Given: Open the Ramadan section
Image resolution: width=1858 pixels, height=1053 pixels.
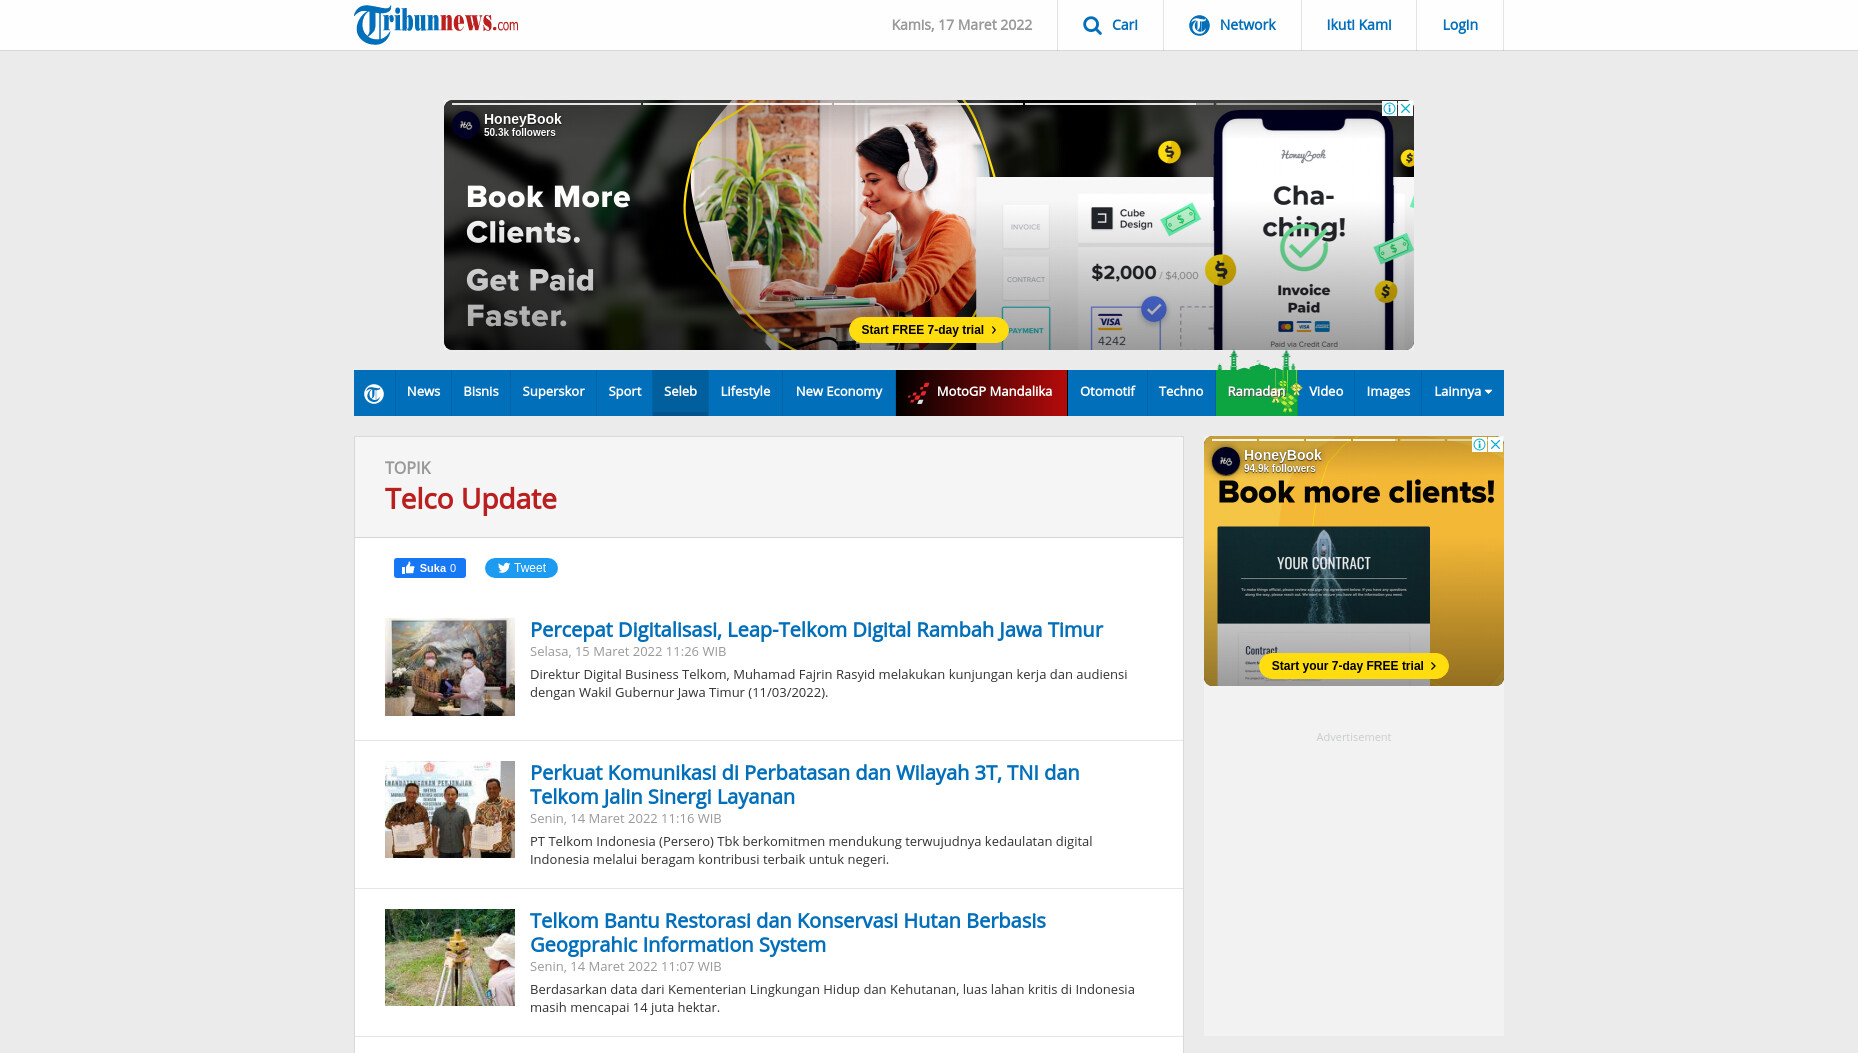Looking at the screenshot, I should [x=1256, y=392].
